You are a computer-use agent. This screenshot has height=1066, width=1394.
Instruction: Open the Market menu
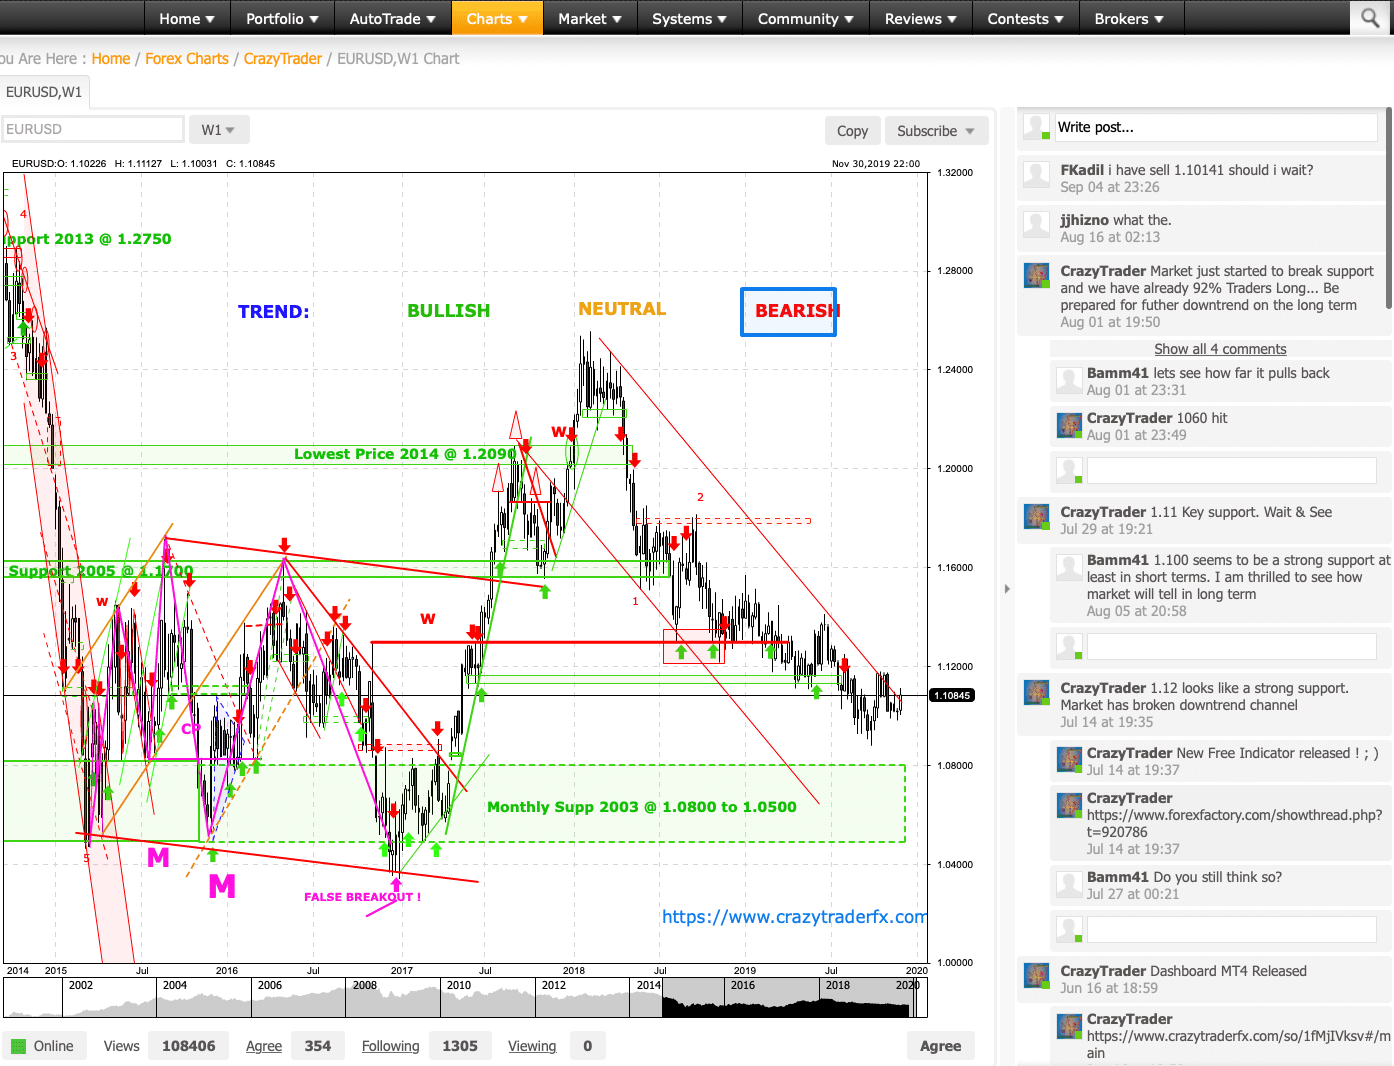[x=590, y=18]
